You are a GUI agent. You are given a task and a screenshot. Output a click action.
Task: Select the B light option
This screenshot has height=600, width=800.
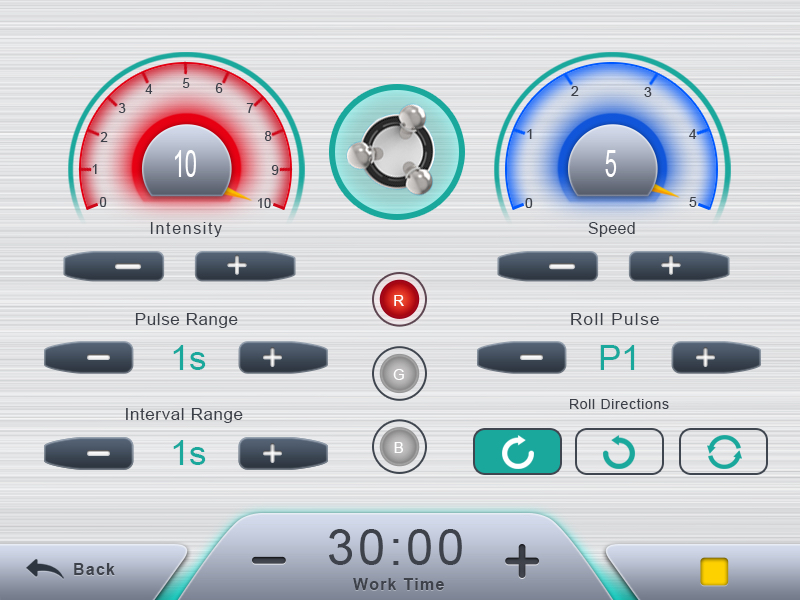point(399,447)
